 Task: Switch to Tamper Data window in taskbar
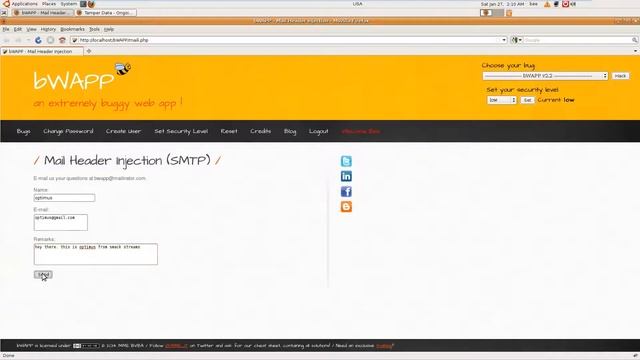pos(105,13)
